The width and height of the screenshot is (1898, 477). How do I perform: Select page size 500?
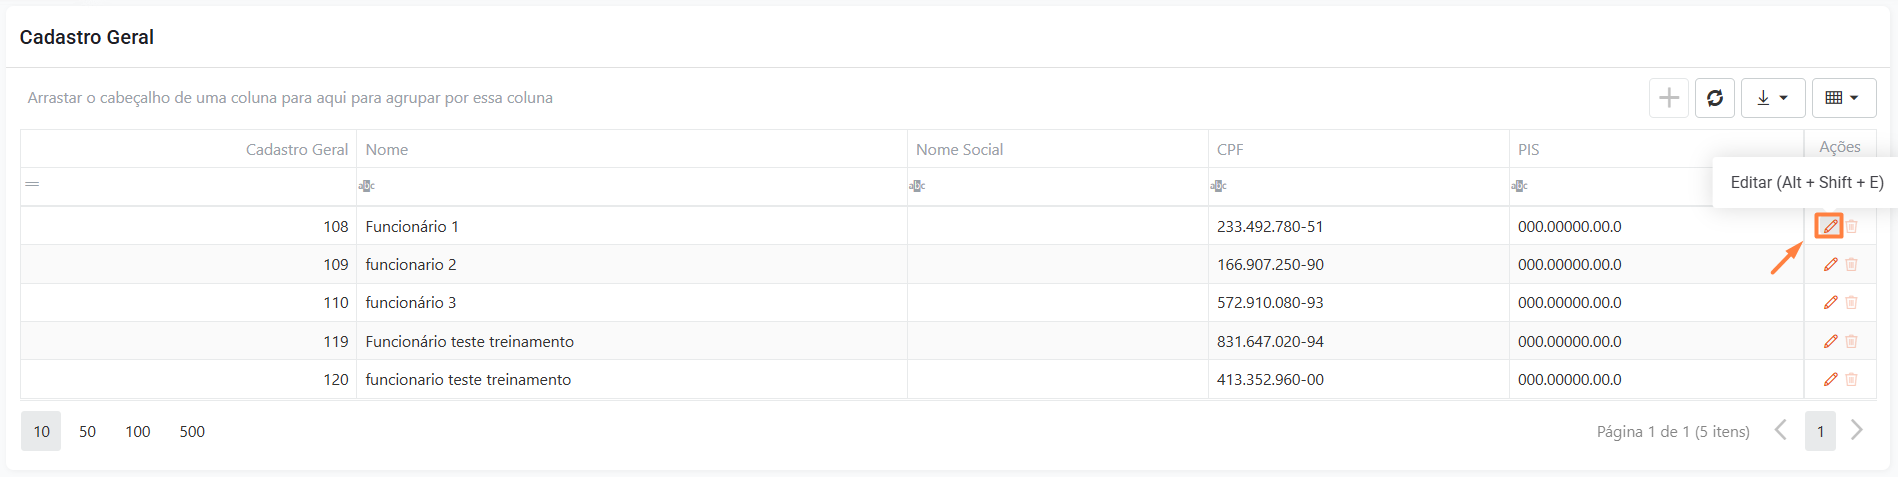click(192, 432)
